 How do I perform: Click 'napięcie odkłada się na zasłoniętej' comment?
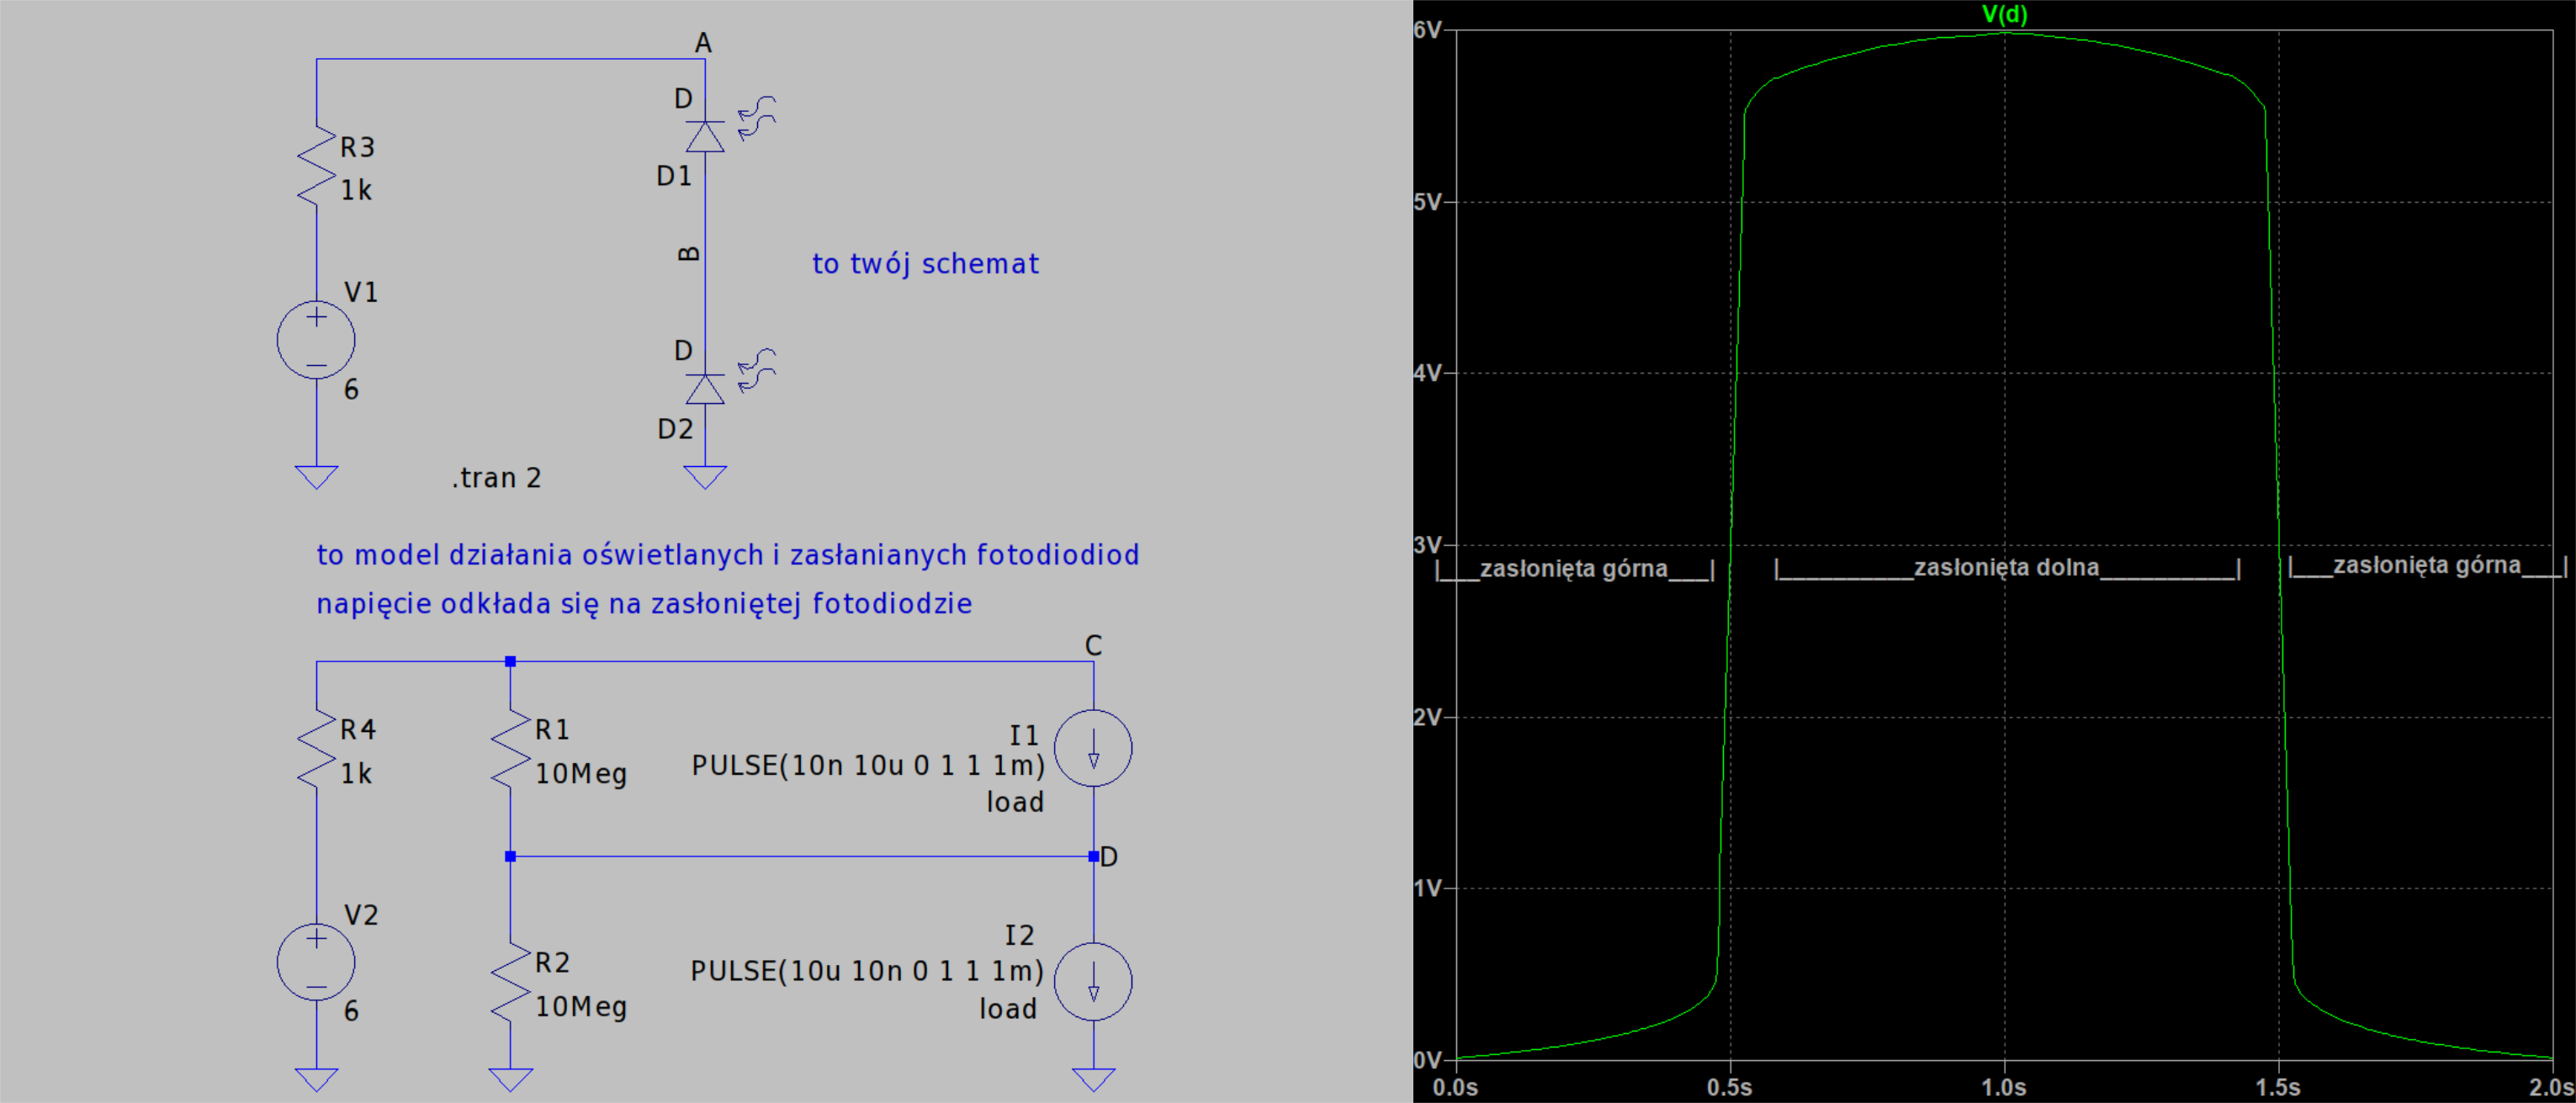click(x=644, y=604)
